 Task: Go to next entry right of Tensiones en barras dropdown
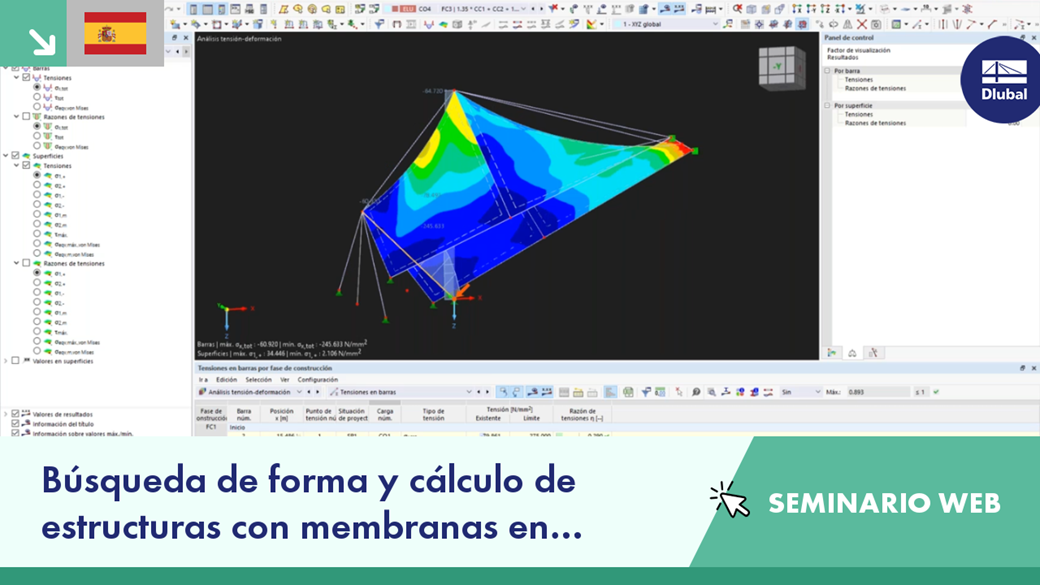pos(488,392)
